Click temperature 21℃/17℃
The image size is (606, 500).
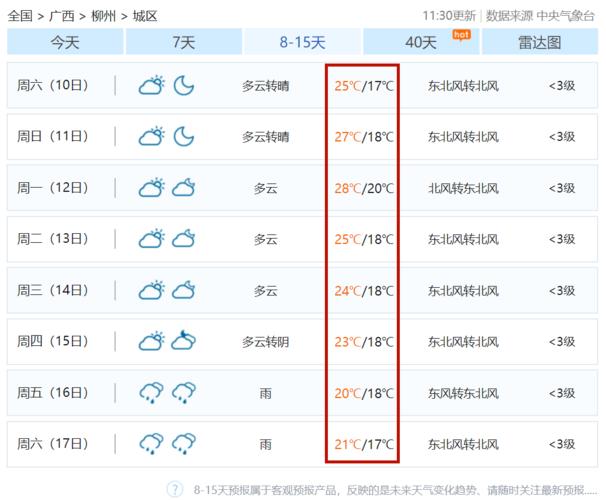click(364, 444)
